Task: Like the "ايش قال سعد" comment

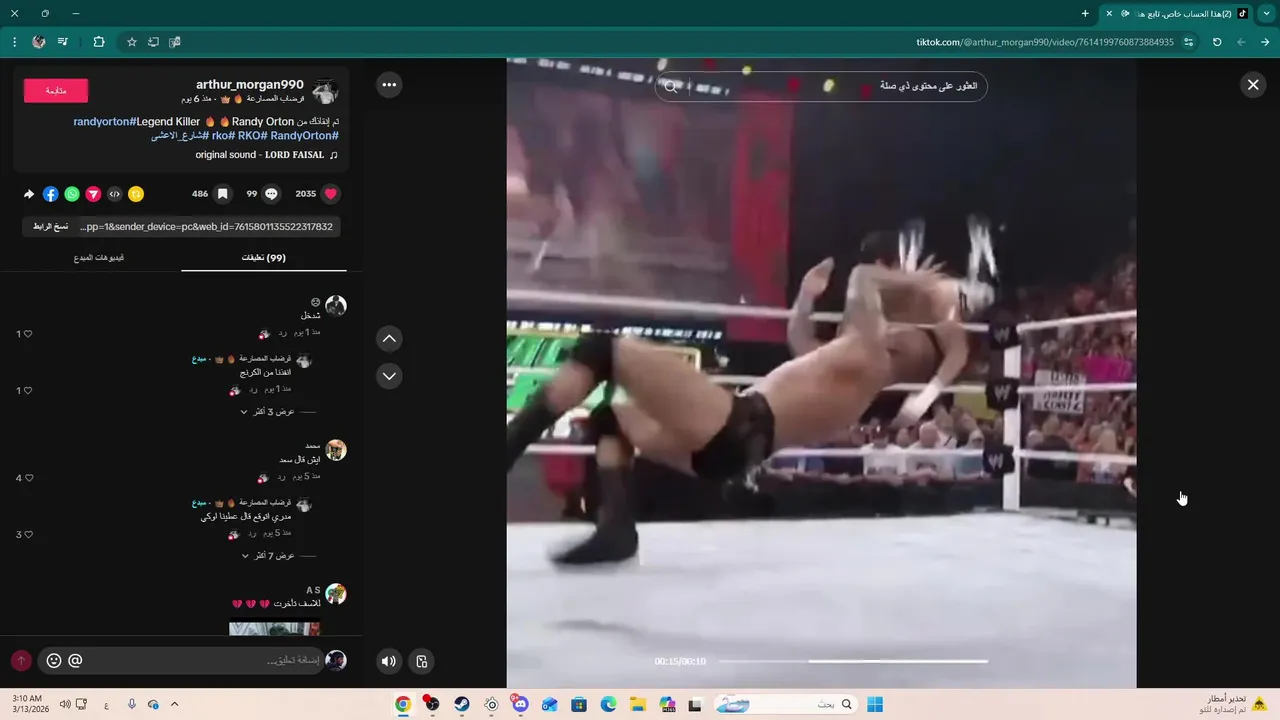Action: 28,478
